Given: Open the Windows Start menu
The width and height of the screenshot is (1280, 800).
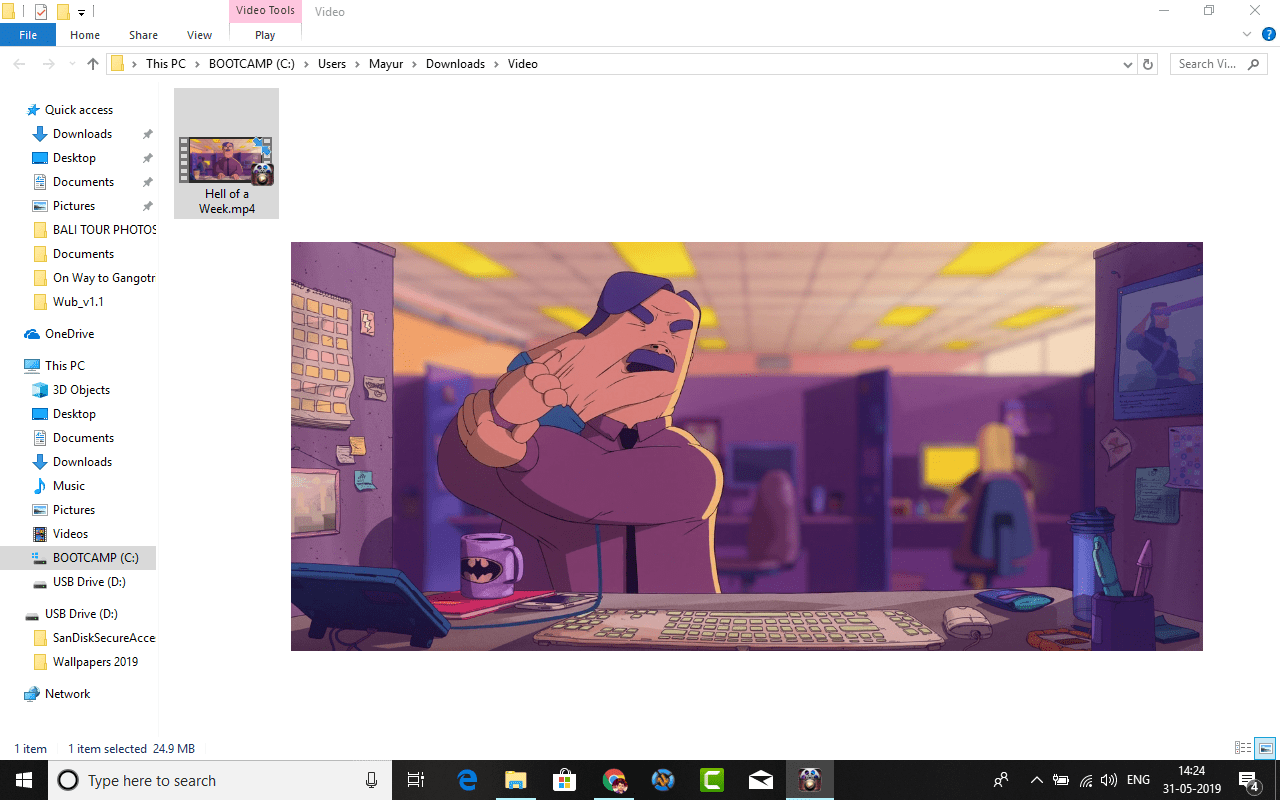Looking at the screenshot, I should [24, 780].
